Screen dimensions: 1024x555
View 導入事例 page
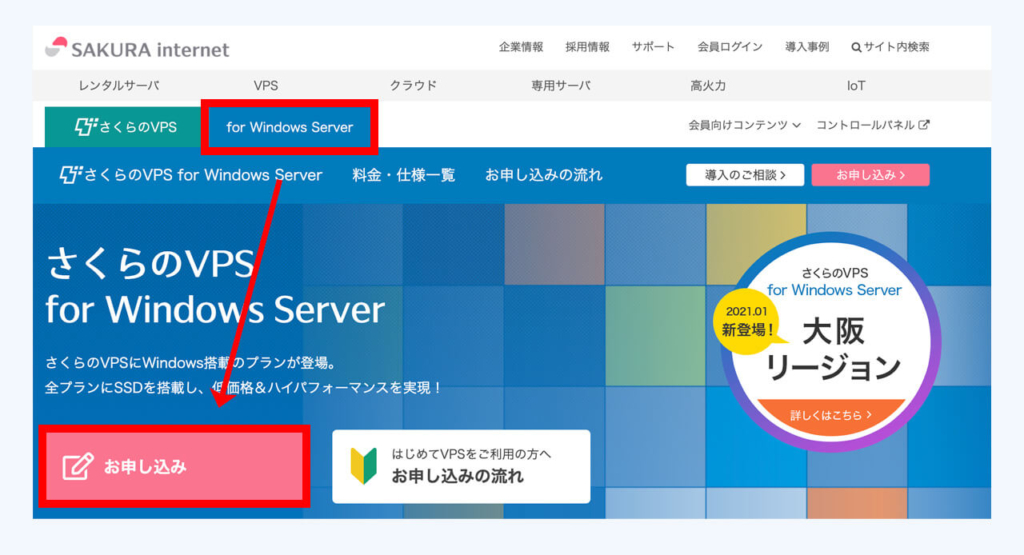click(x=807, y=47)
